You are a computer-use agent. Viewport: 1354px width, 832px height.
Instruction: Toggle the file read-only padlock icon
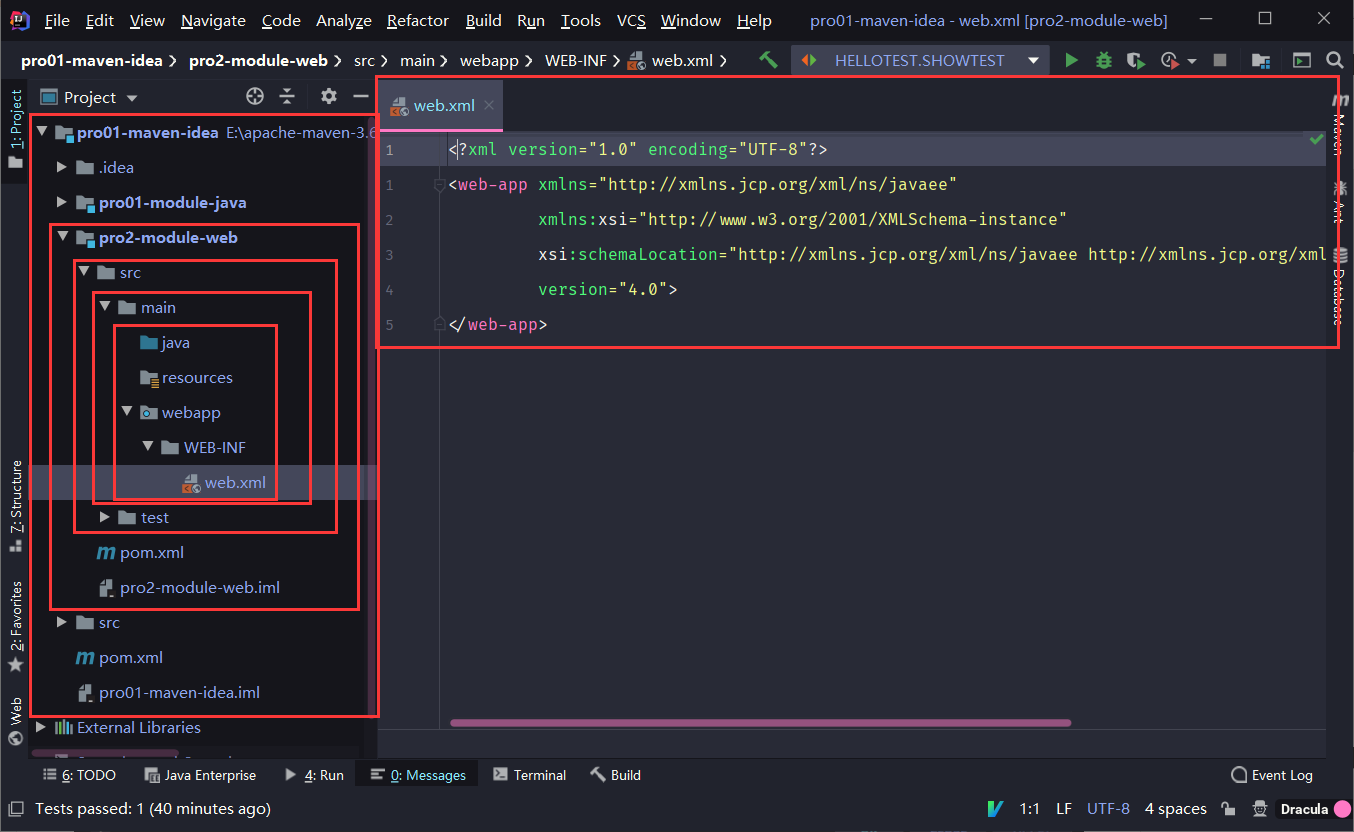[x=1227, y=809]
